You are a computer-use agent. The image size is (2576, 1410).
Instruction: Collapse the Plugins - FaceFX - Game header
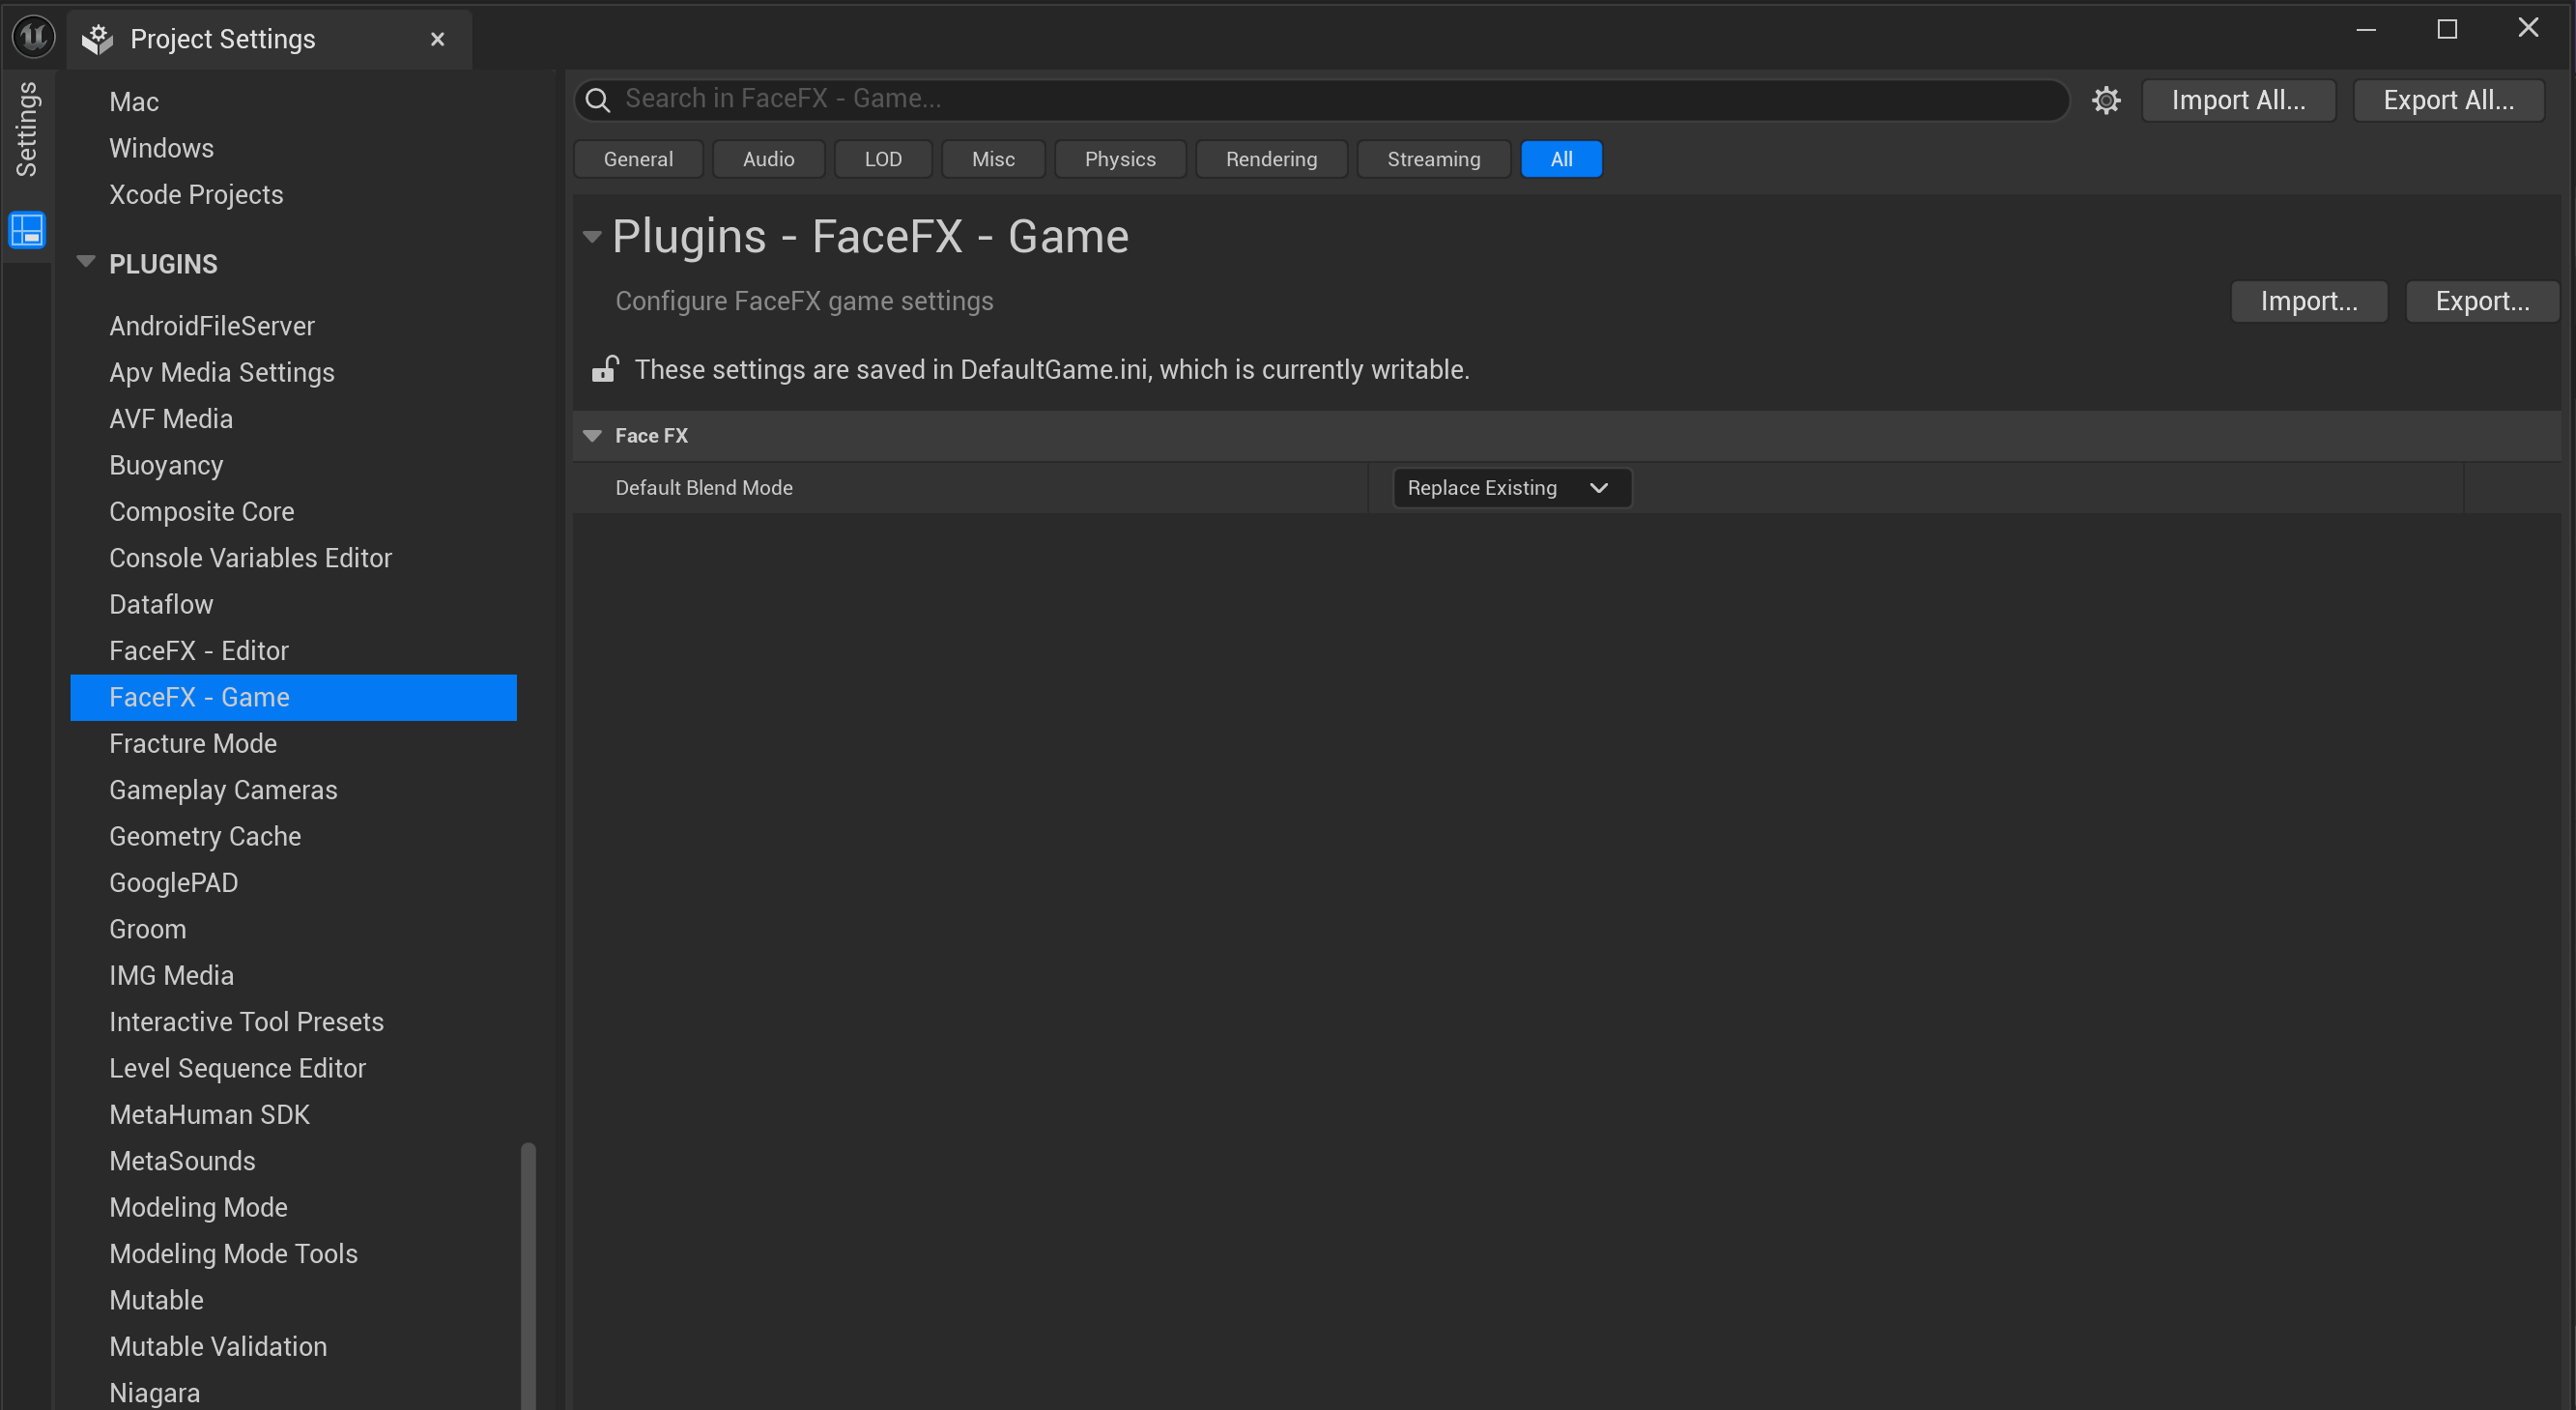(592, 237)
